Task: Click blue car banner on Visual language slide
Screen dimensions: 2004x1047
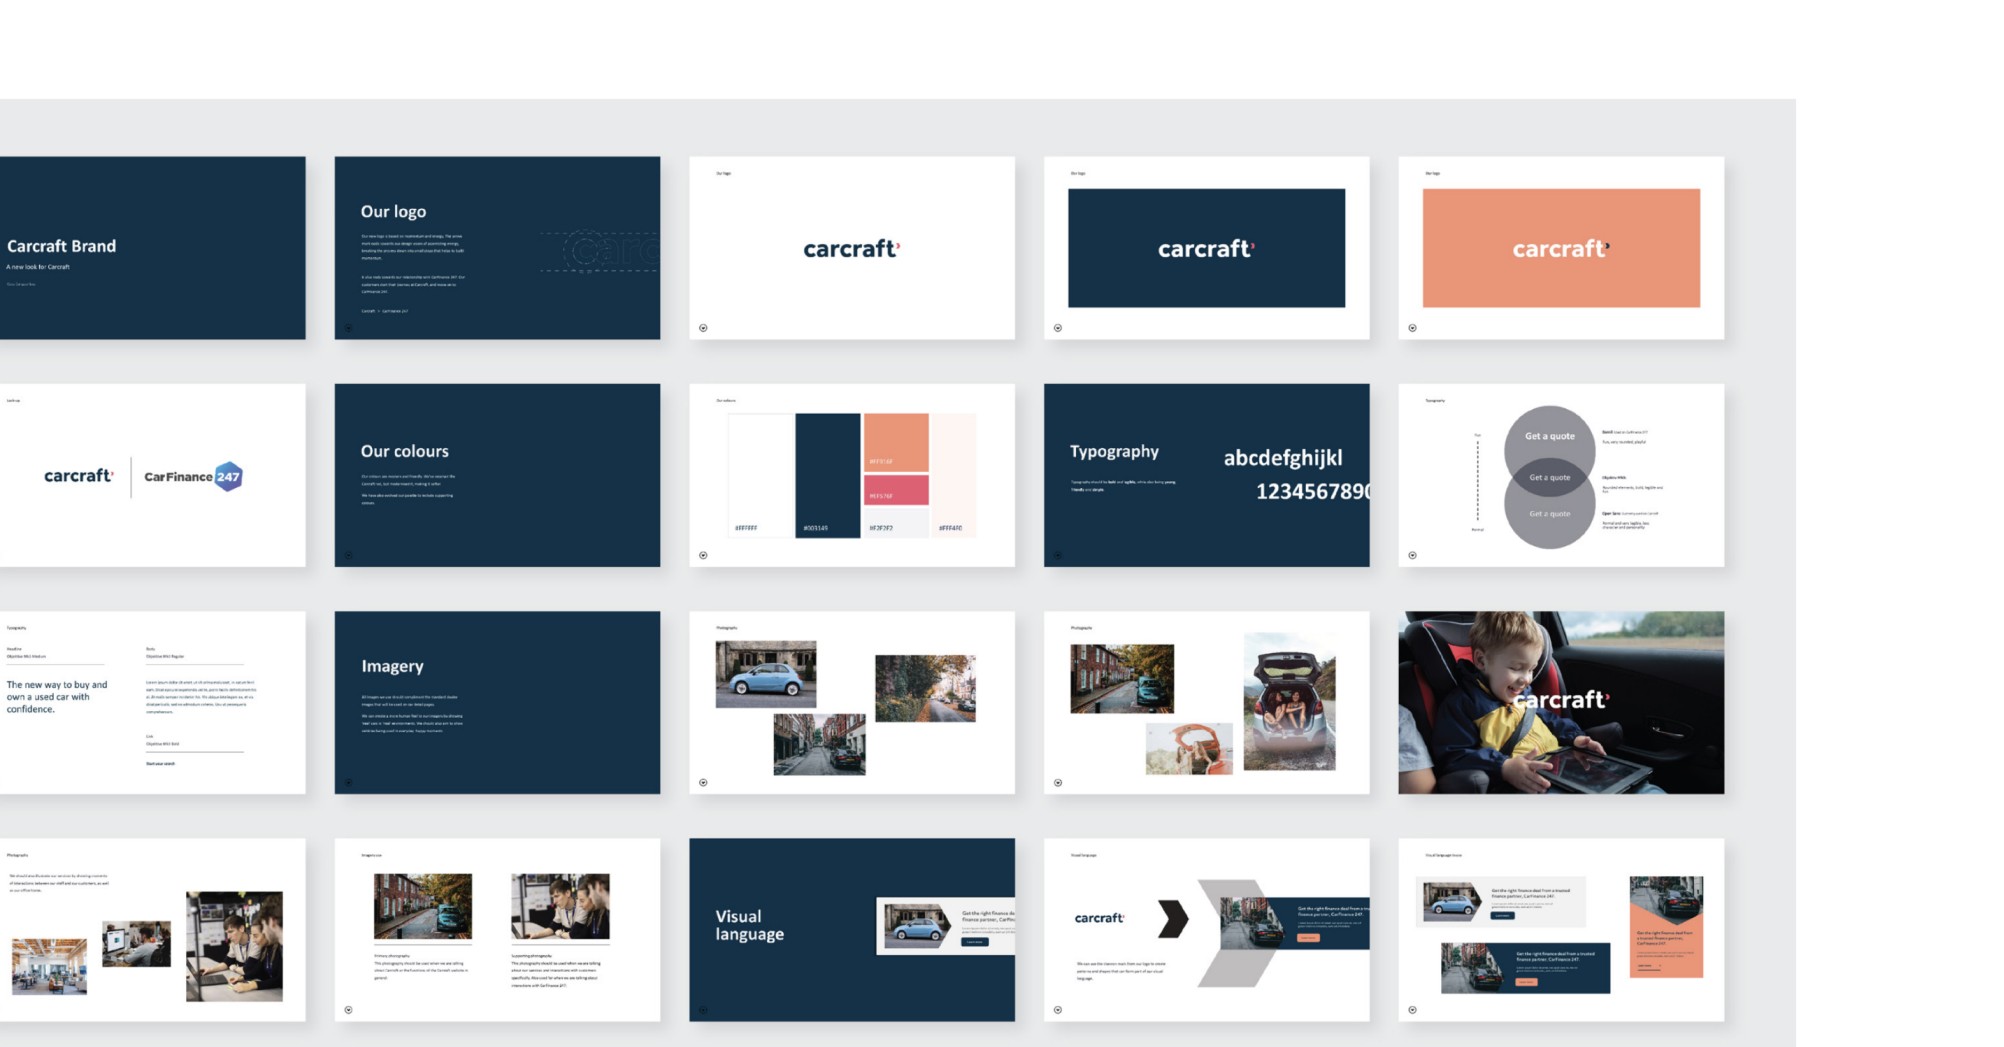Action: coord(946,927)
